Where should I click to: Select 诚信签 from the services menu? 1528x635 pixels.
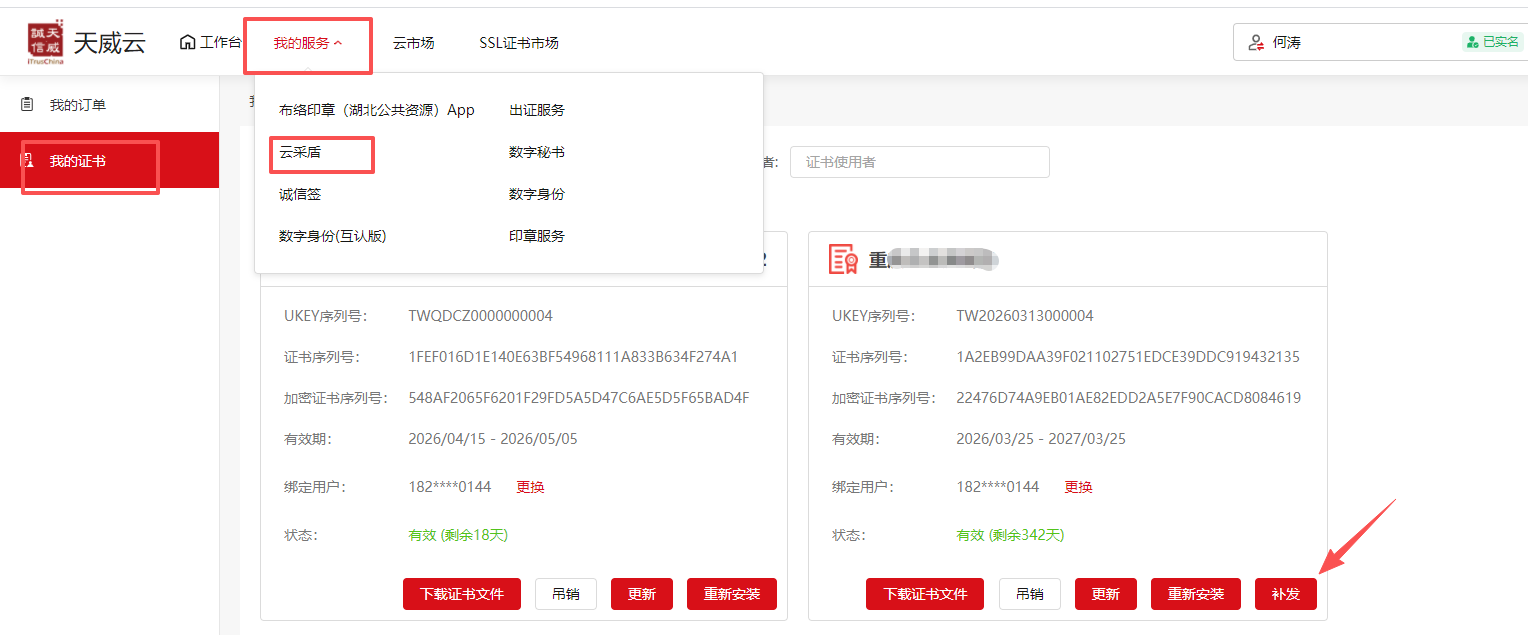pyautogui.click(x=300, y=194)
